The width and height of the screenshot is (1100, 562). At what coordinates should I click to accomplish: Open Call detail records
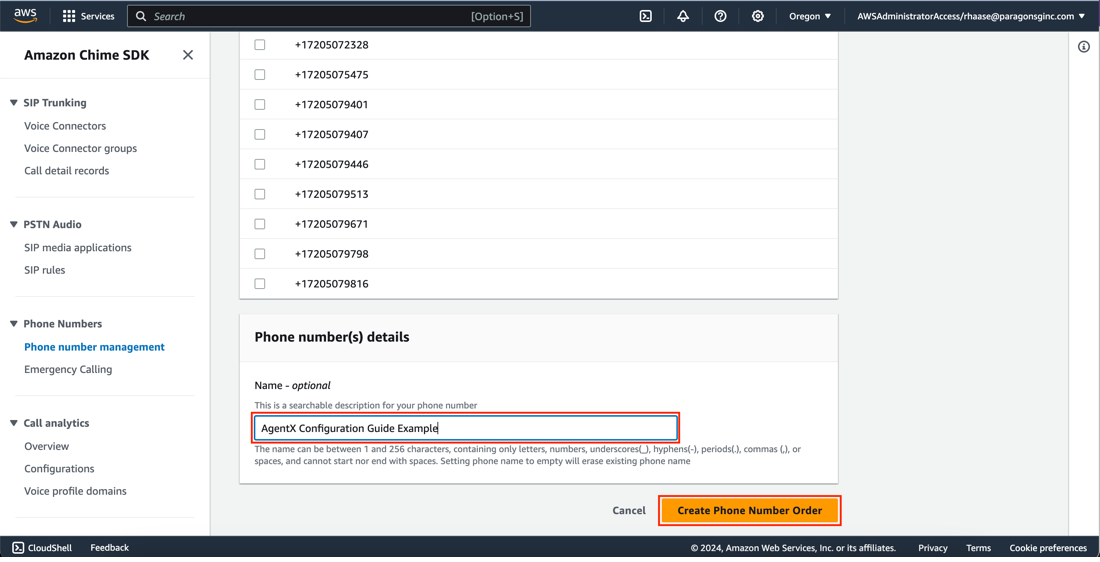[x=67, y=170]
